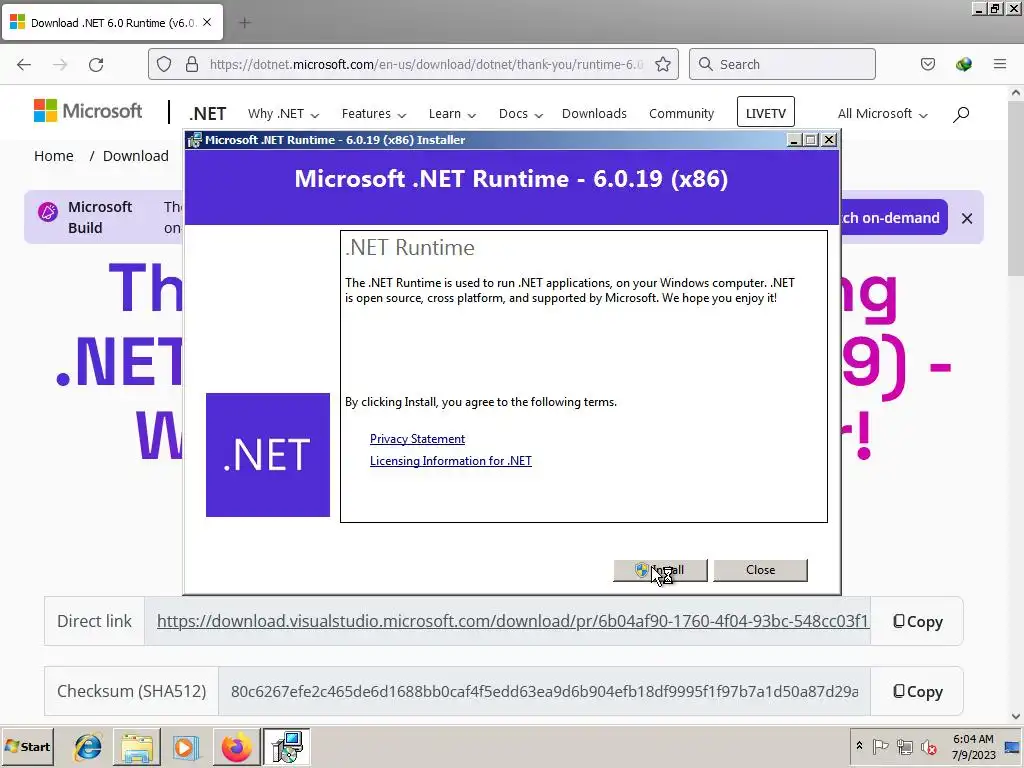Open the Community nav item

pyautogui.click(x=681, y=114)
